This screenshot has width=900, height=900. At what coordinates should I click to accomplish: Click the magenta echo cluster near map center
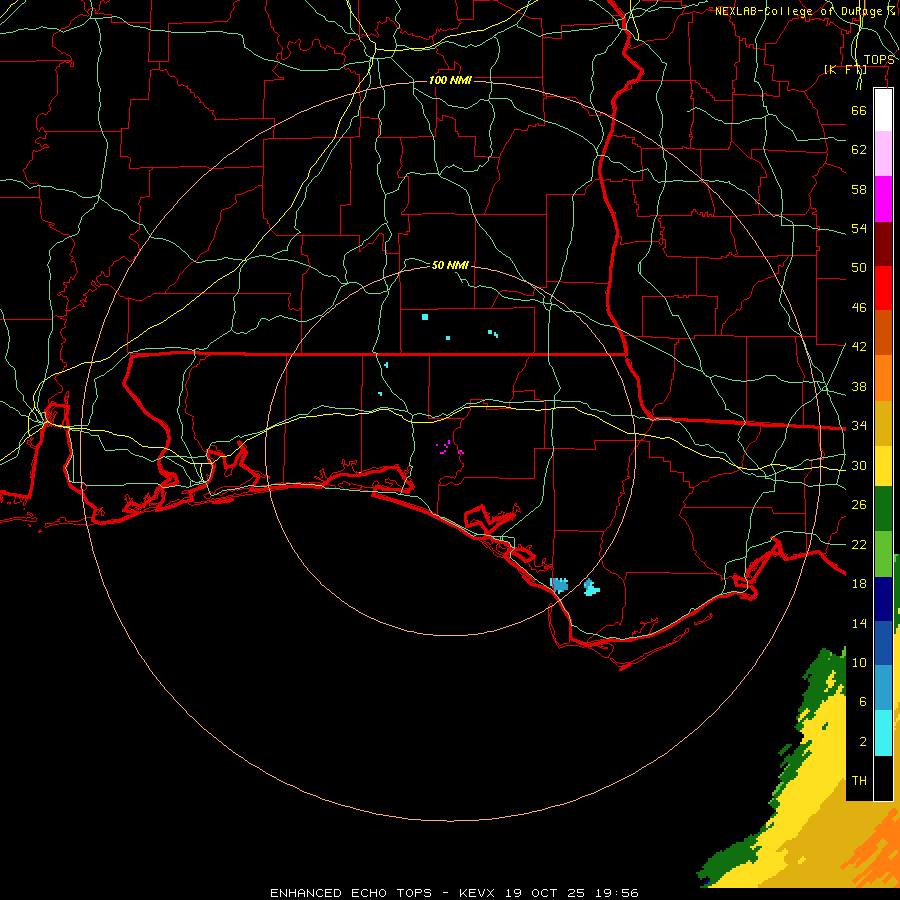coord(449,448)
